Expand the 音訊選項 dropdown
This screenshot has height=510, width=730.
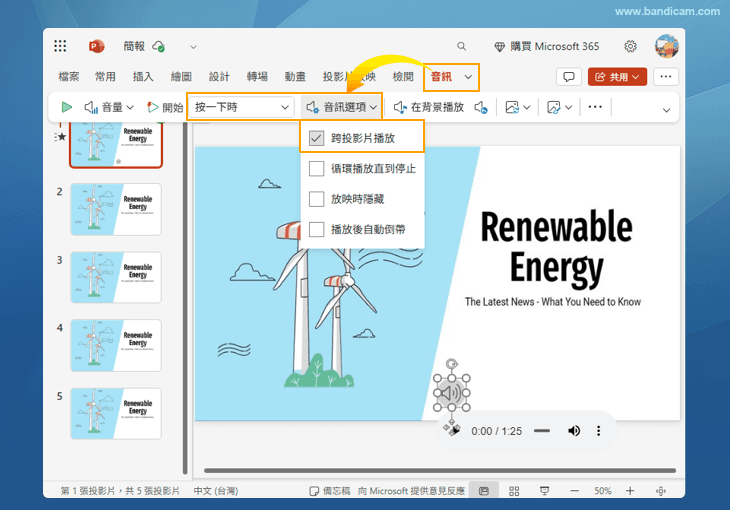(343, 107)
